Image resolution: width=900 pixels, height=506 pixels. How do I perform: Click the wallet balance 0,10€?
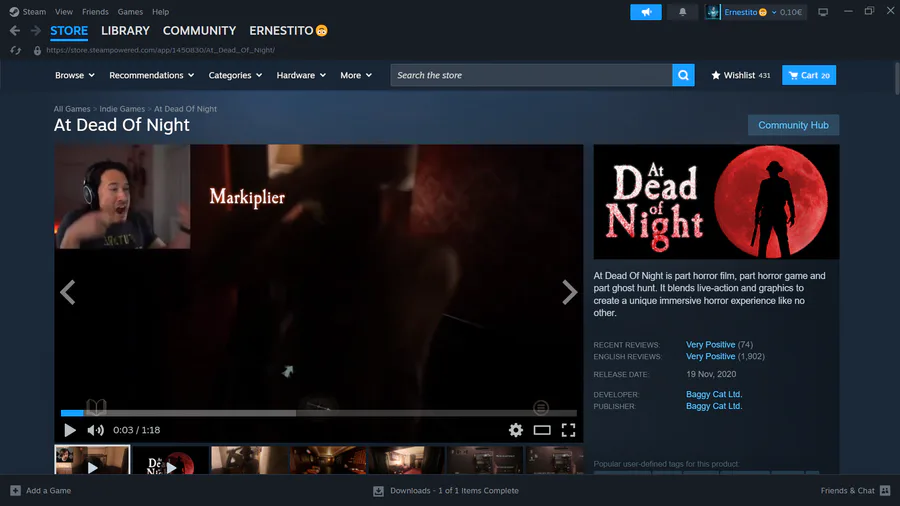tap(791, 12)
